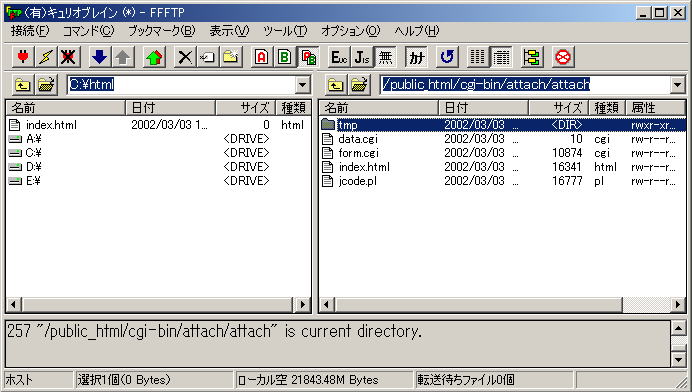Click the delete X toolbar icon
The image size is (692, 392).
click(185, 57)
